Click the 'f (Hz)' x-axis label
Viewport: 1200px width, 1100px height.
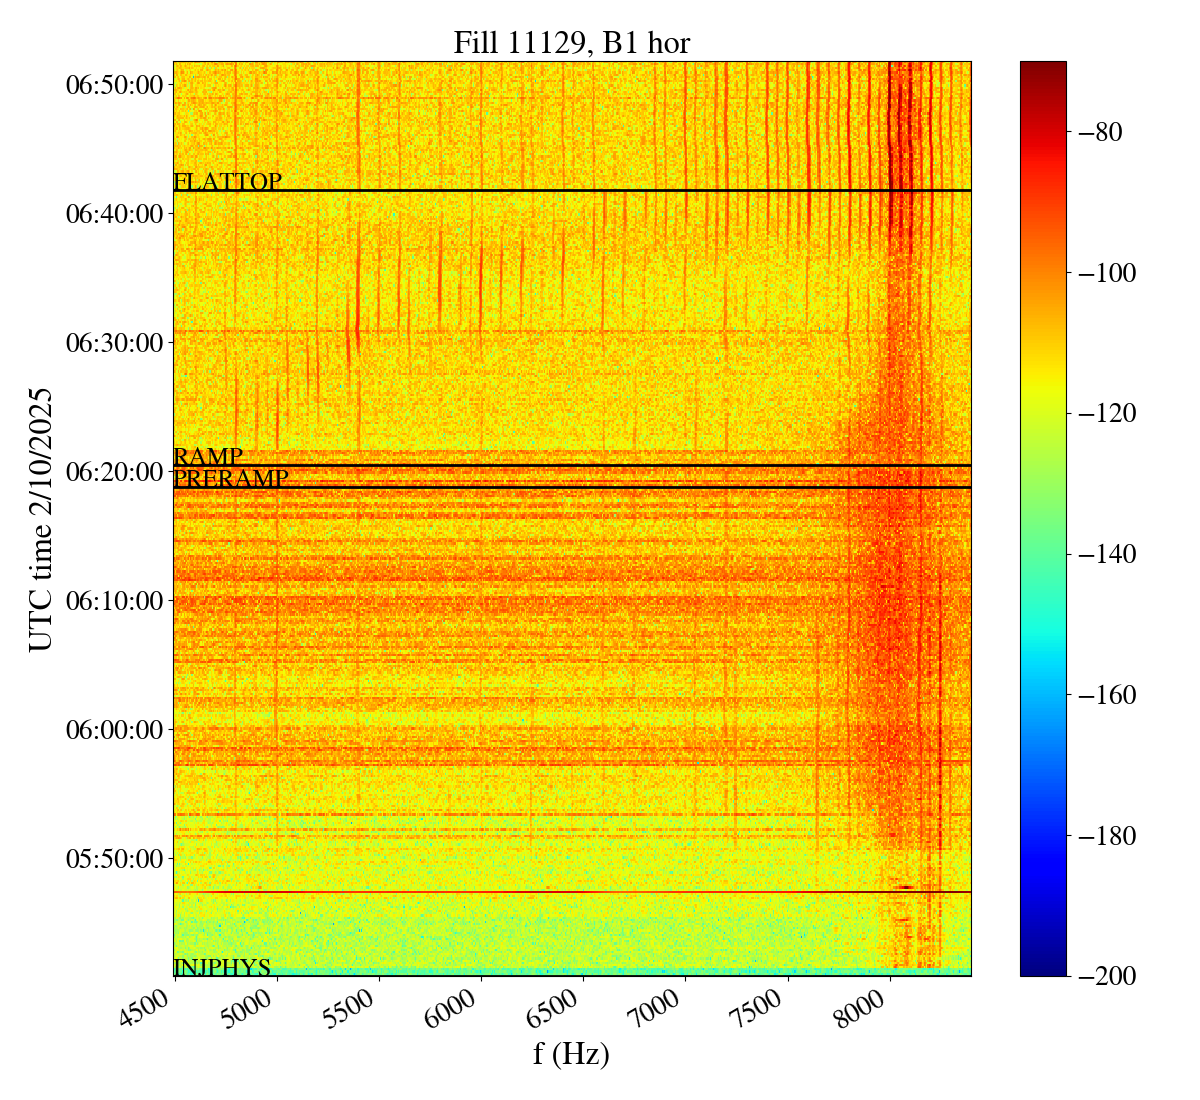tap(571, 1054)
